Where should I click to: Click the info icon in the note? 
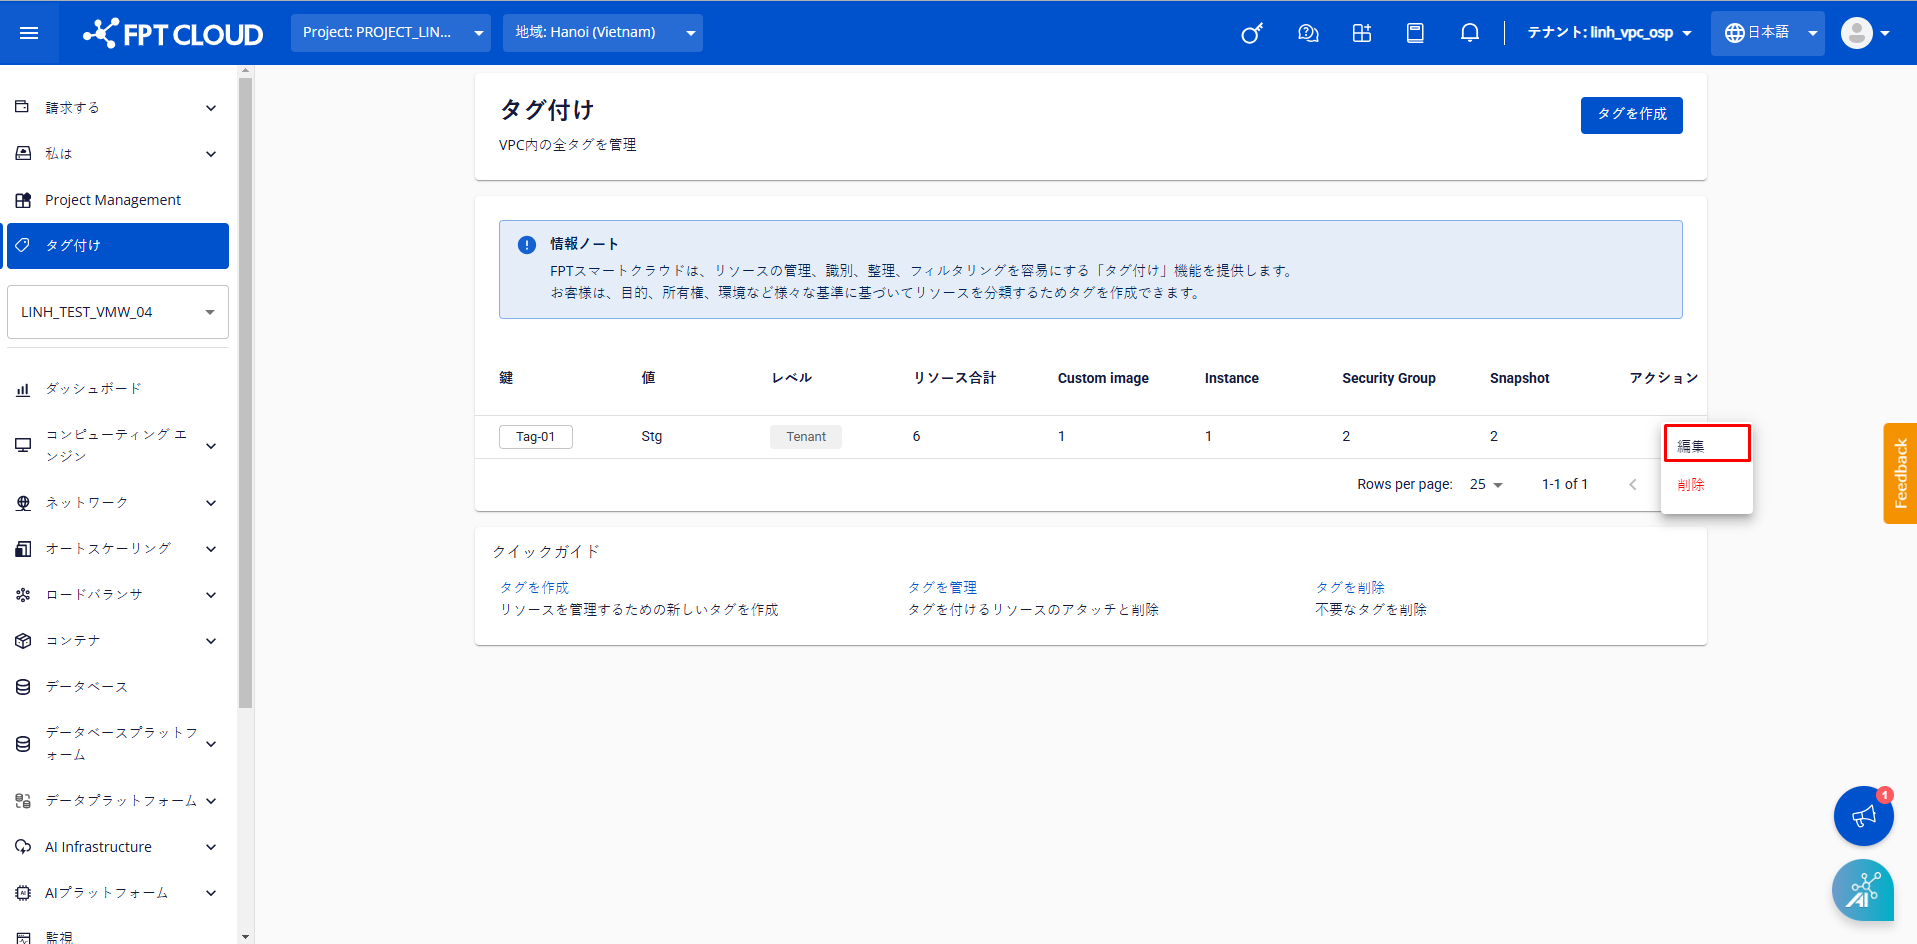(527, 245)
